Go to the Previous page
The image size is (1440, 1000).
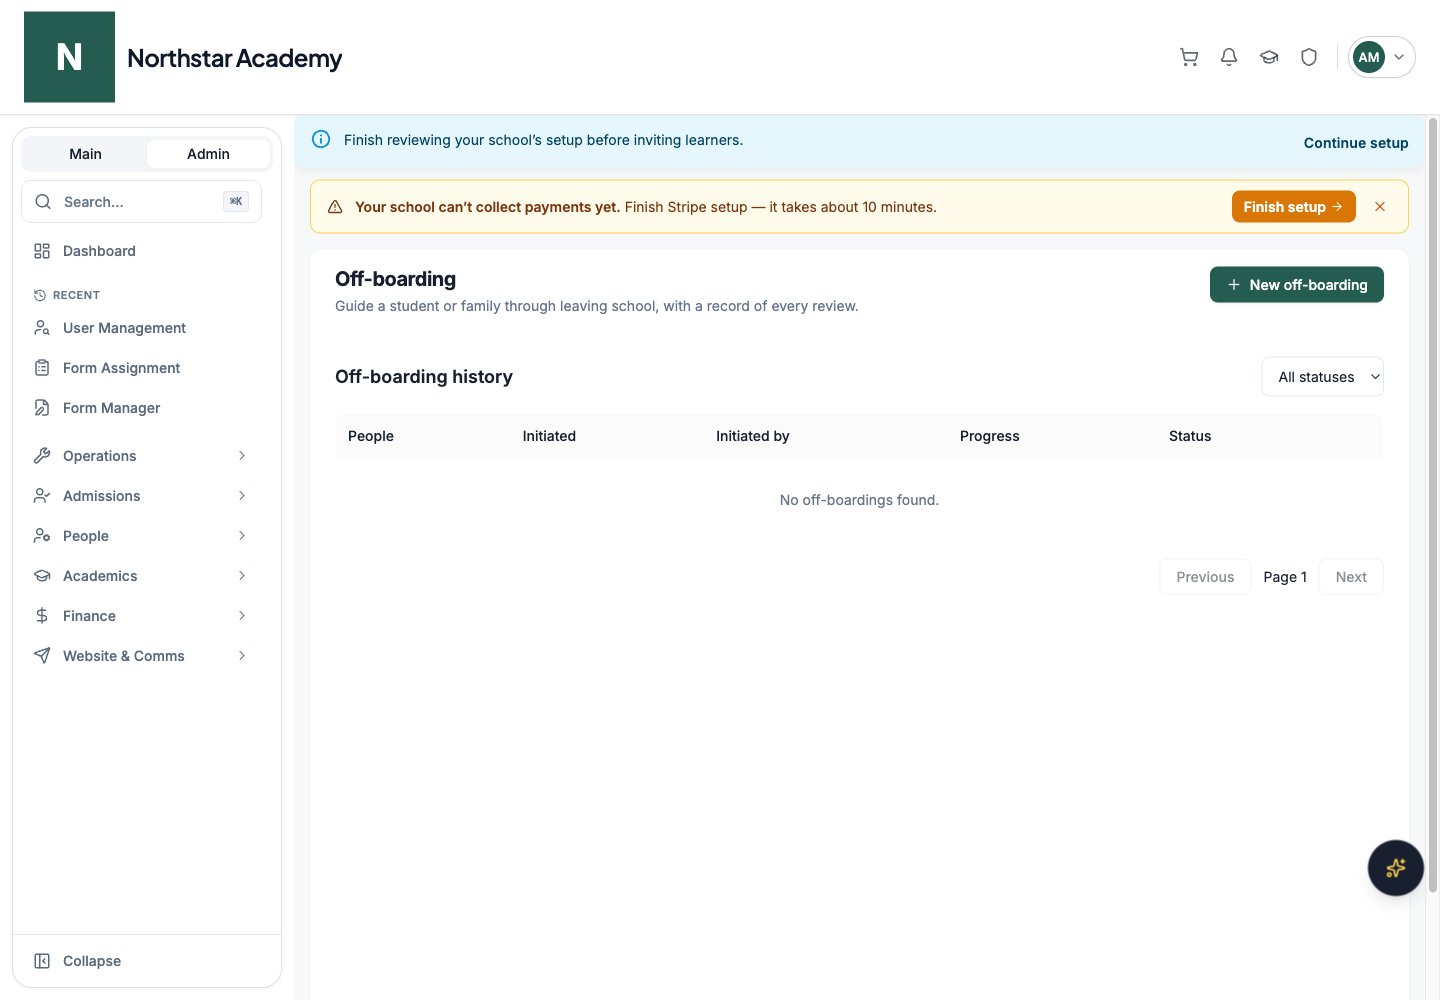point(1205,577)
